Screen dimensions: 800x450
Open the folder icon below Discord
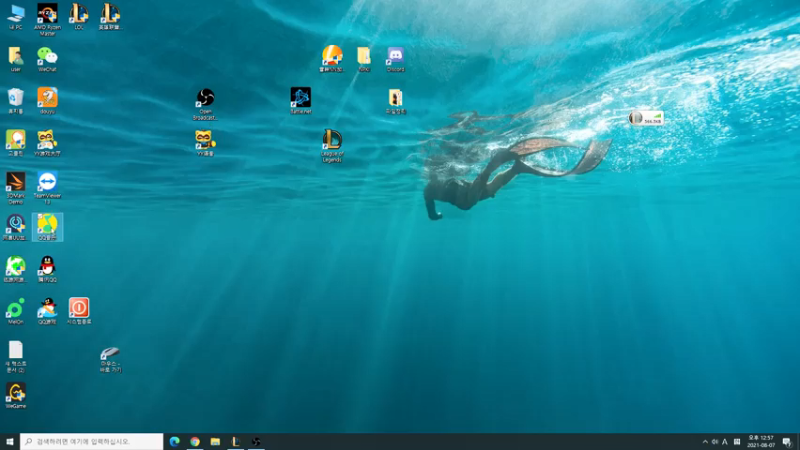pyautogui.click(x=395, y=101)
